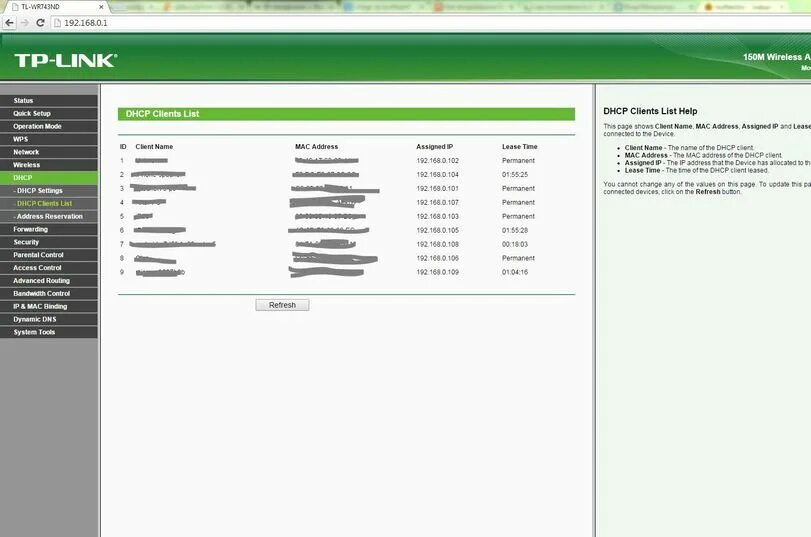Viewport: 811px width, 537px height.
Task: Open Parental Control settings
Action: pyautogui.click(x=49, y=255)
